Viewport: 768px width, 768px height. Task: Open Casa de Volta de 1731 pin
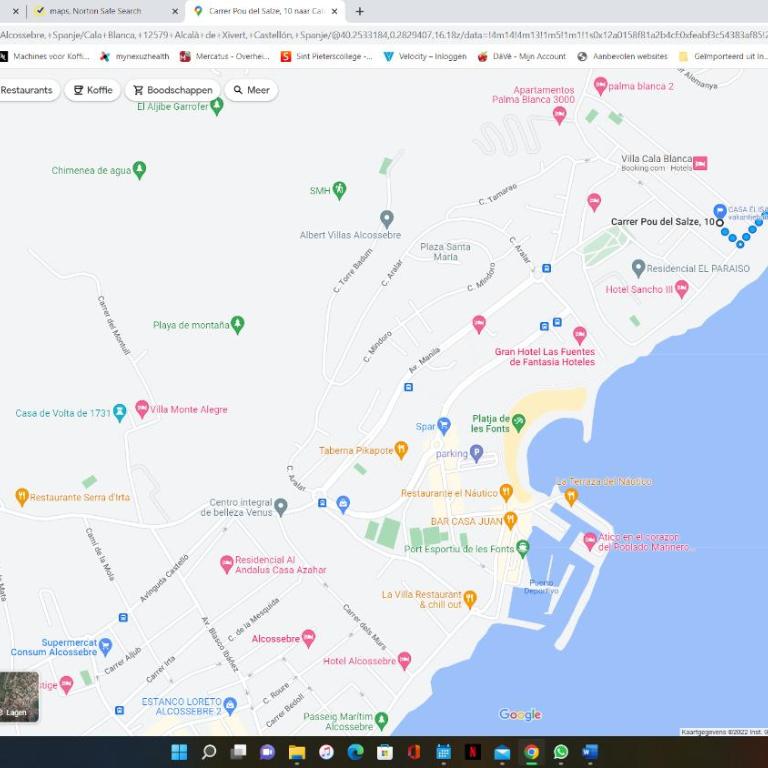coord(120,413)
